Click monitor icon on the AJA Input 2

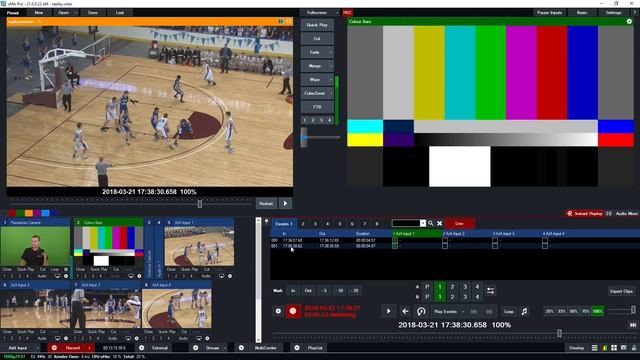tap(58, 338)
